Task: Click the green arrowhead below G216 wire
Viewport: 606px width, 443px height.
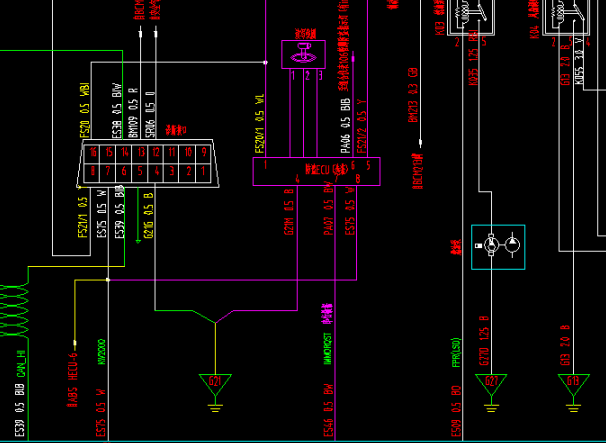Action: tap(138, 241)
